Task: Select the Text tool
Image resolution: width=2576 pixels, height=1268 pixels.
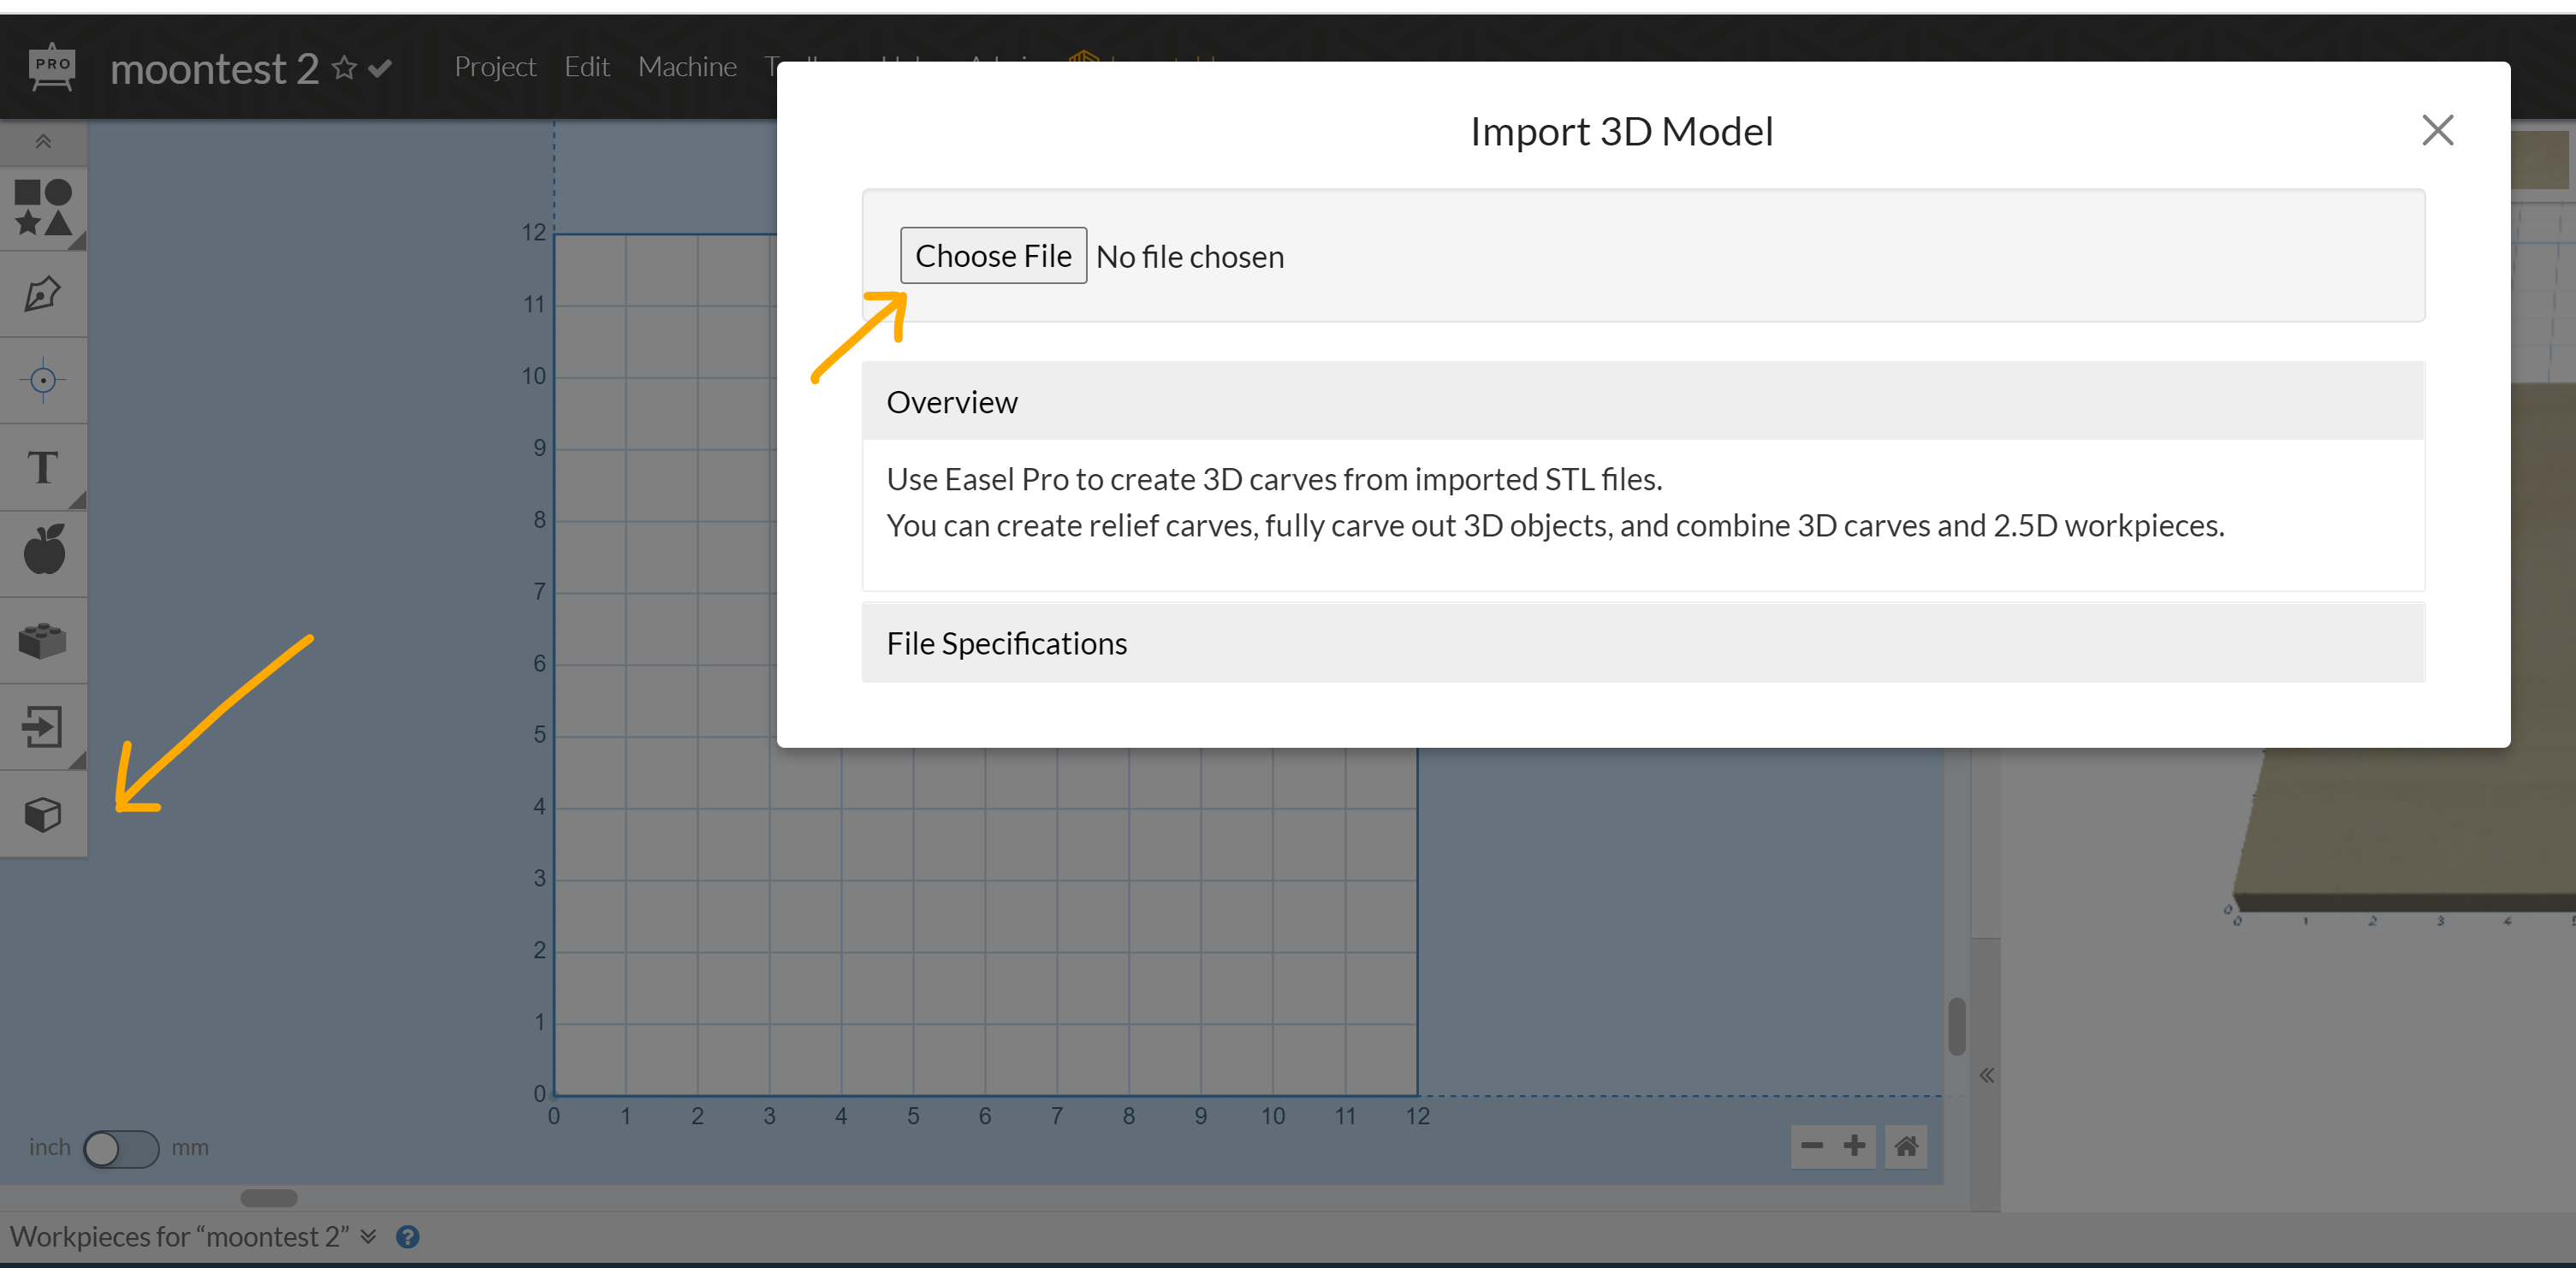Action: coord(43,467)
